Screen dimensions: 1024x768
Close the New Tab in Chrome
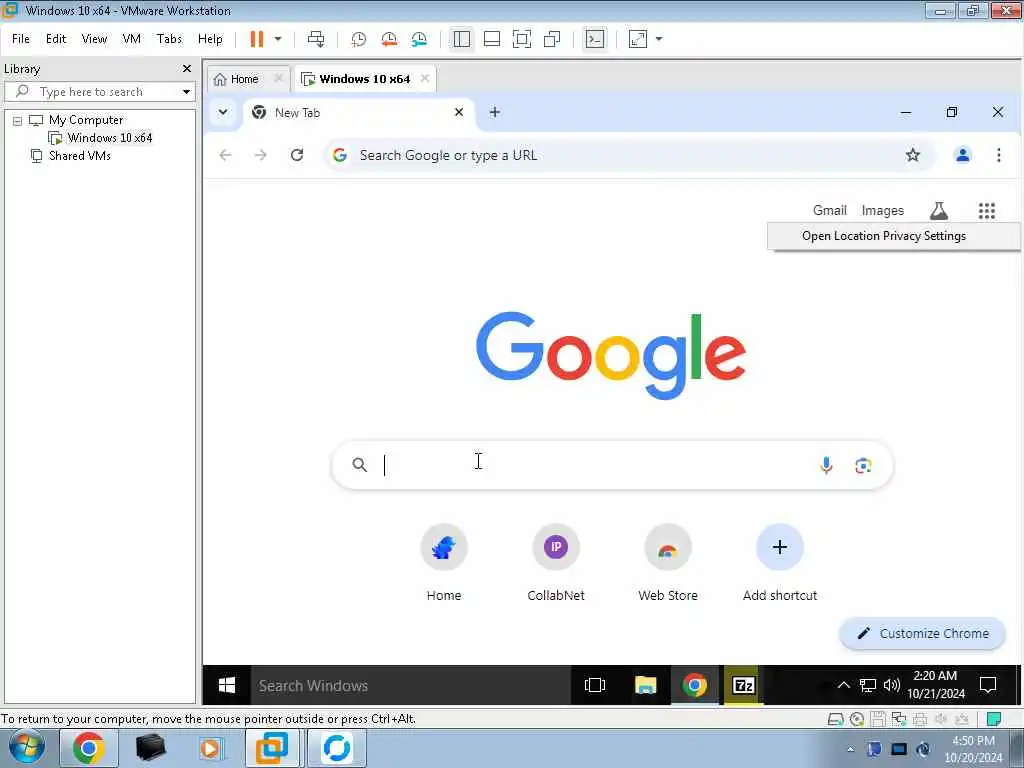pyautogui.click(x=459, y=112)
